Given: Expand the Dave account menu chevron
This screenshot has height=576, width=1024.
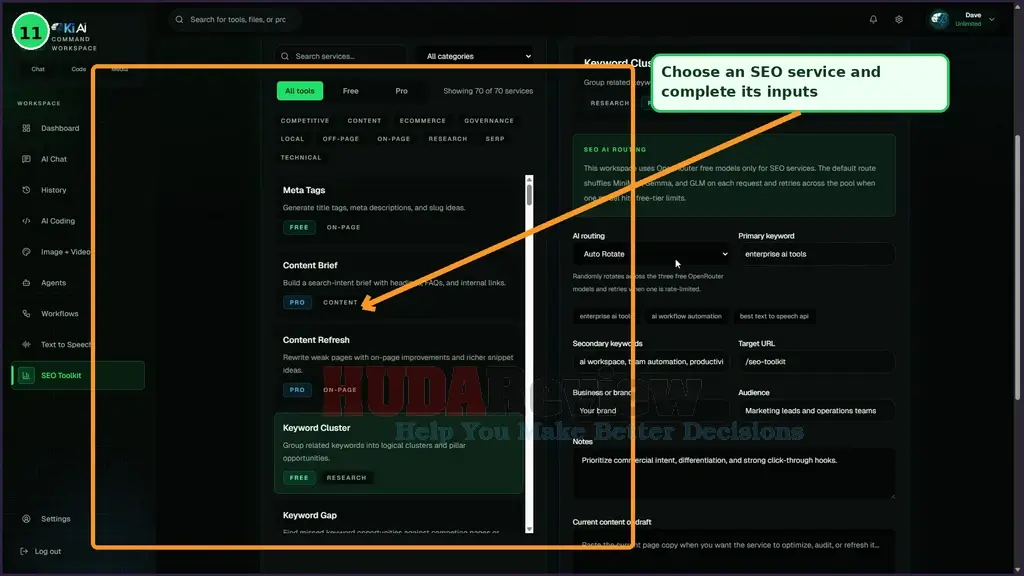Looking at the screenshot, I should coord(991,20).
